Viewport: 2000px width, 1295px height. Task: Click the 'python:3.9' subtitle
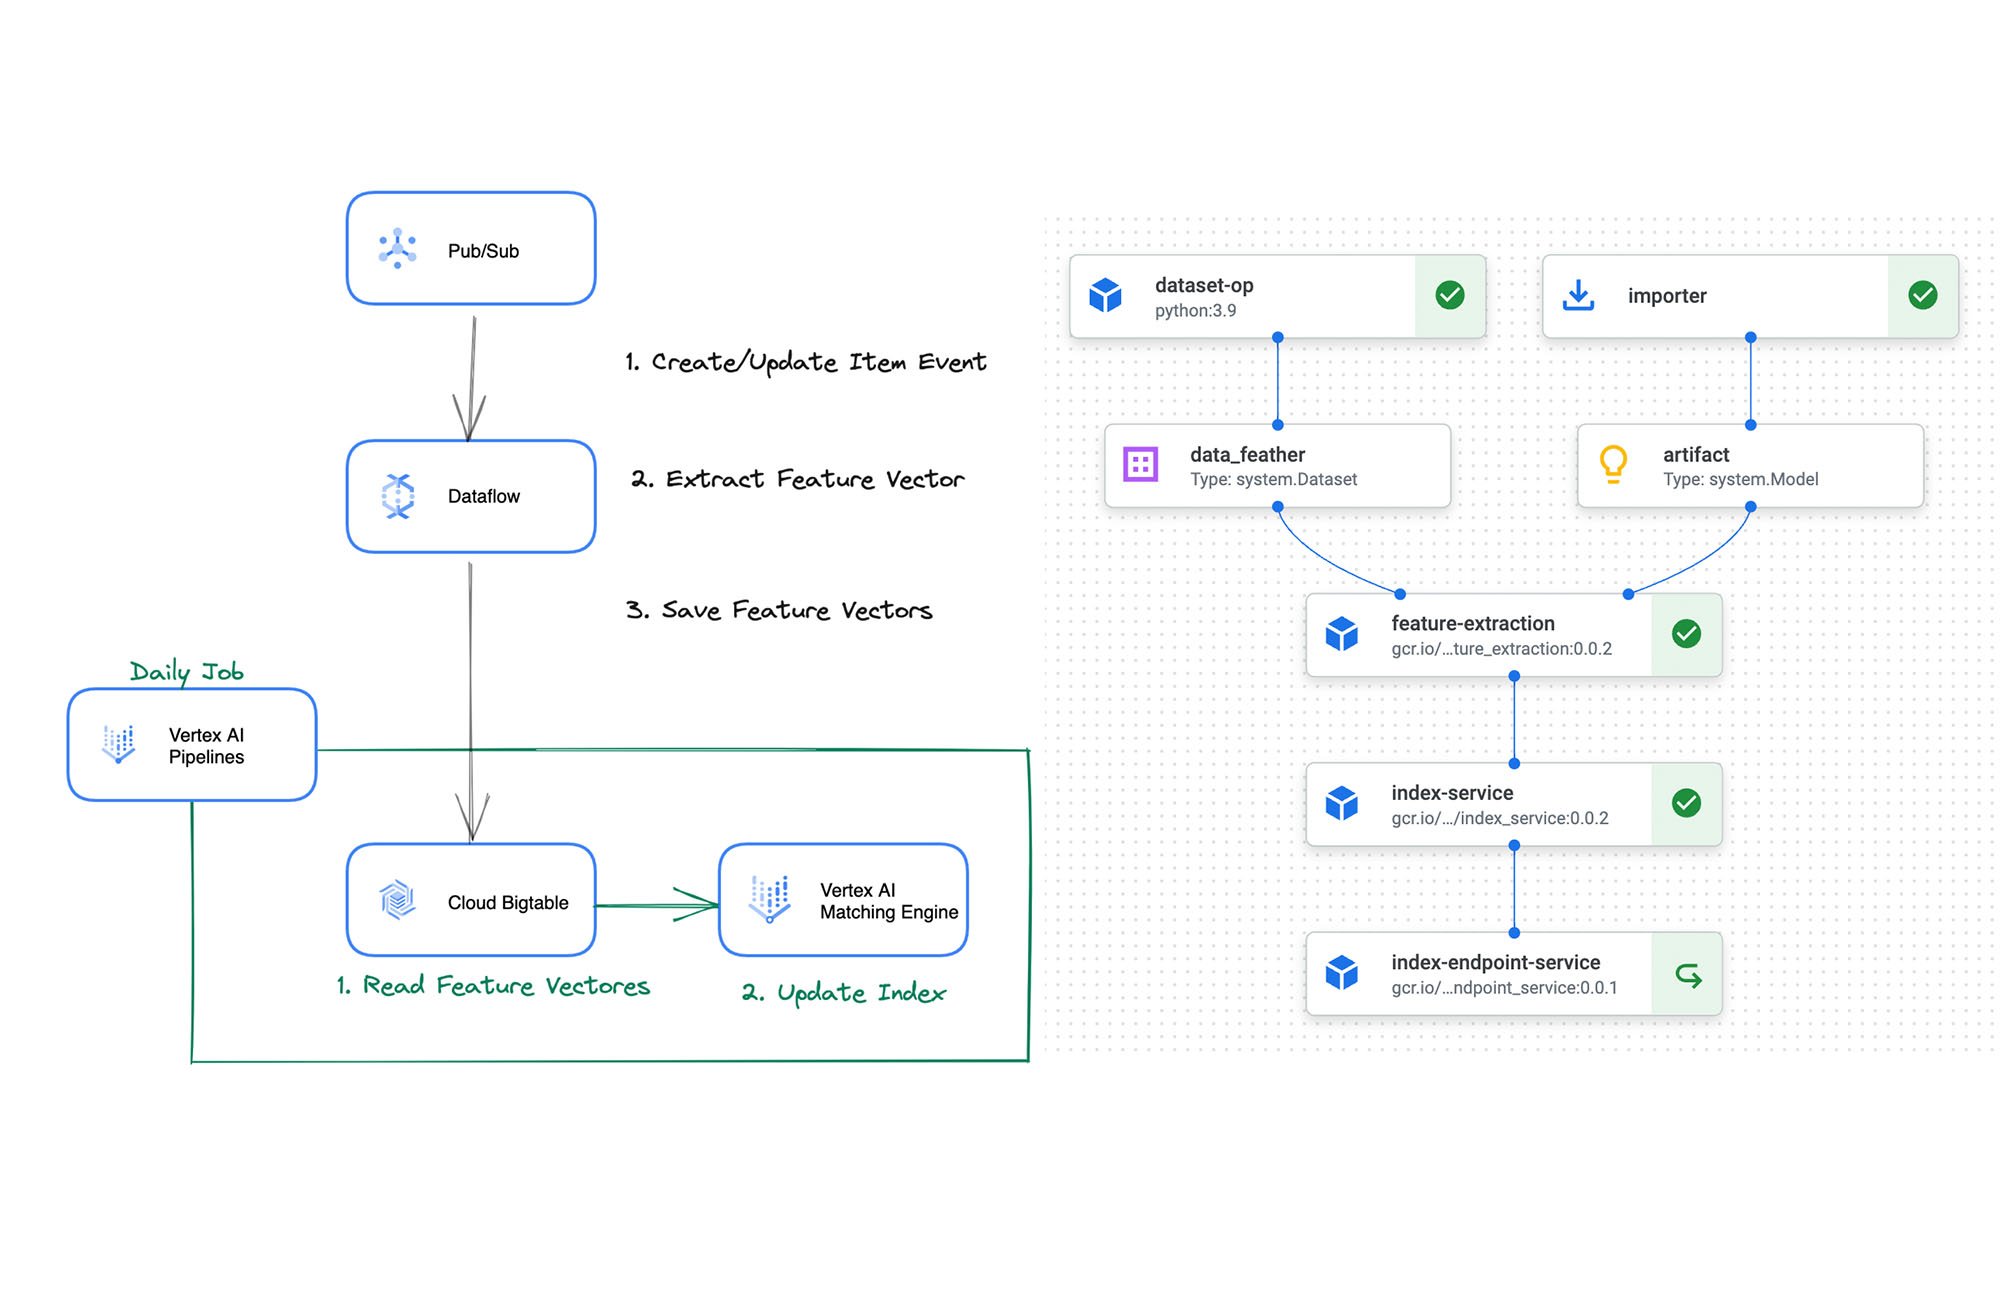[x=1195, y=311]
